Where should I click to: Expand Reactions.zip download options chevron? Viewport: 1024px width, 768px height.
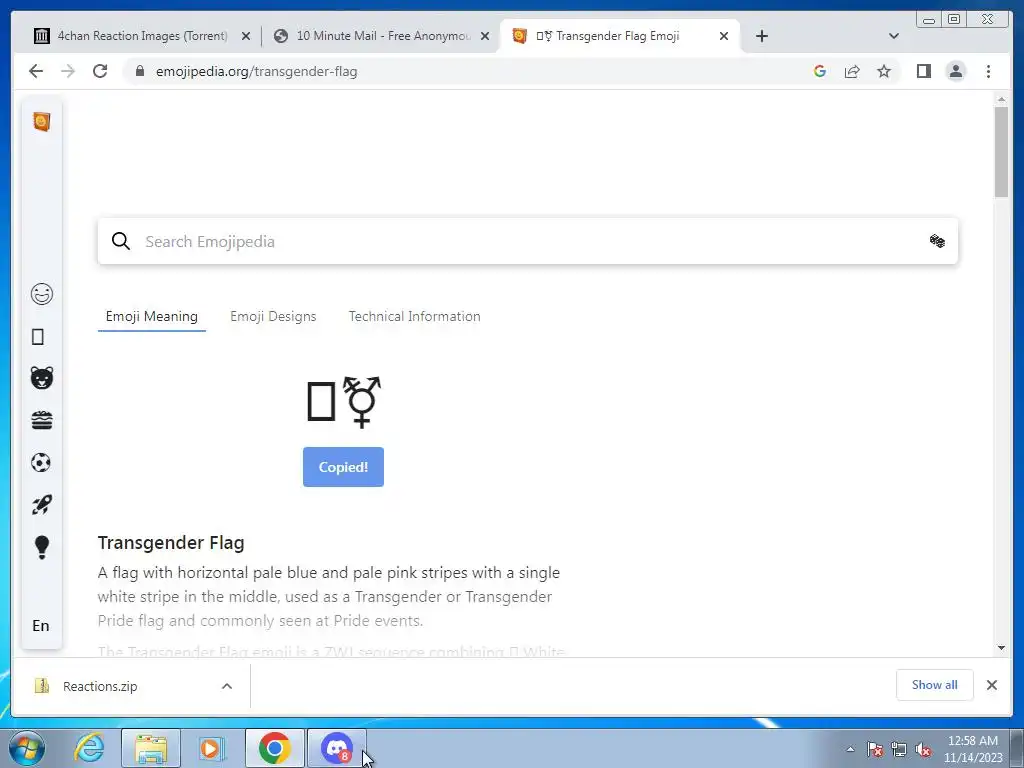coord(227,686)
